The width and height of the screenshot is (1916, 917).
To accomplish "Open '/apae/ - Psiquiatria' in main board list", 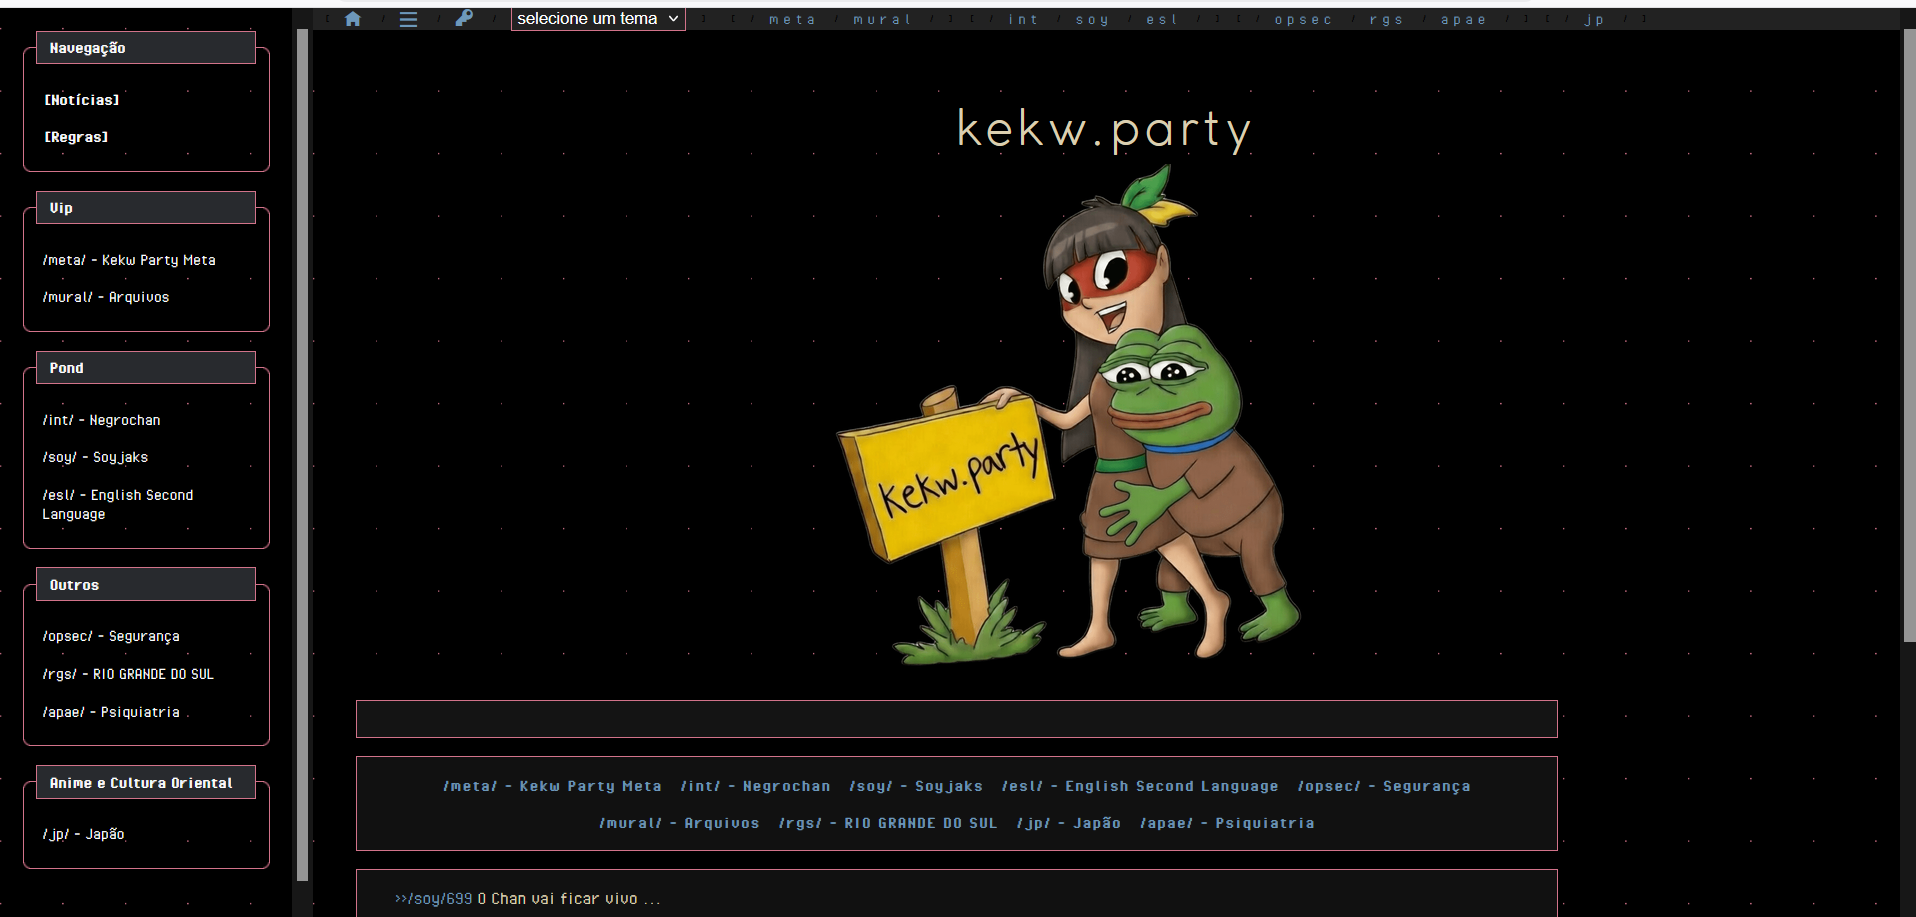I will (1227, 823).
